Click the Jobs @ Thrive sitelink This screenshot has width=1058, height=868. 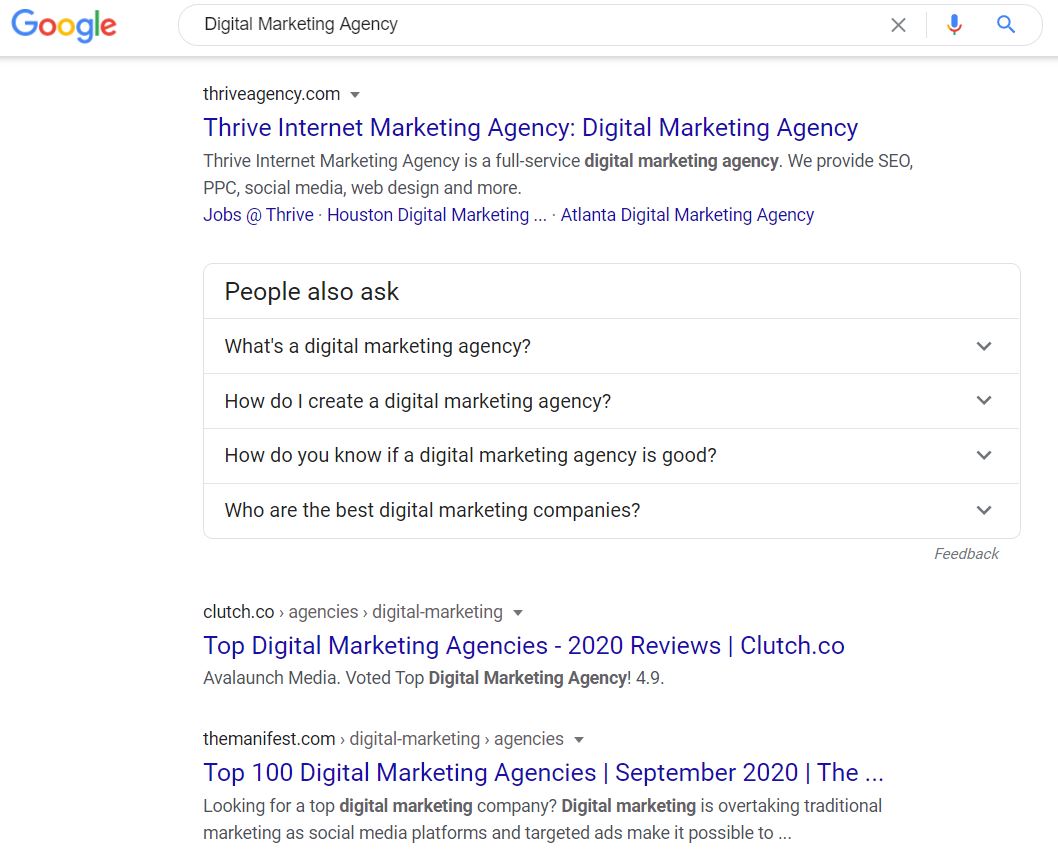(x=258, y=214)
